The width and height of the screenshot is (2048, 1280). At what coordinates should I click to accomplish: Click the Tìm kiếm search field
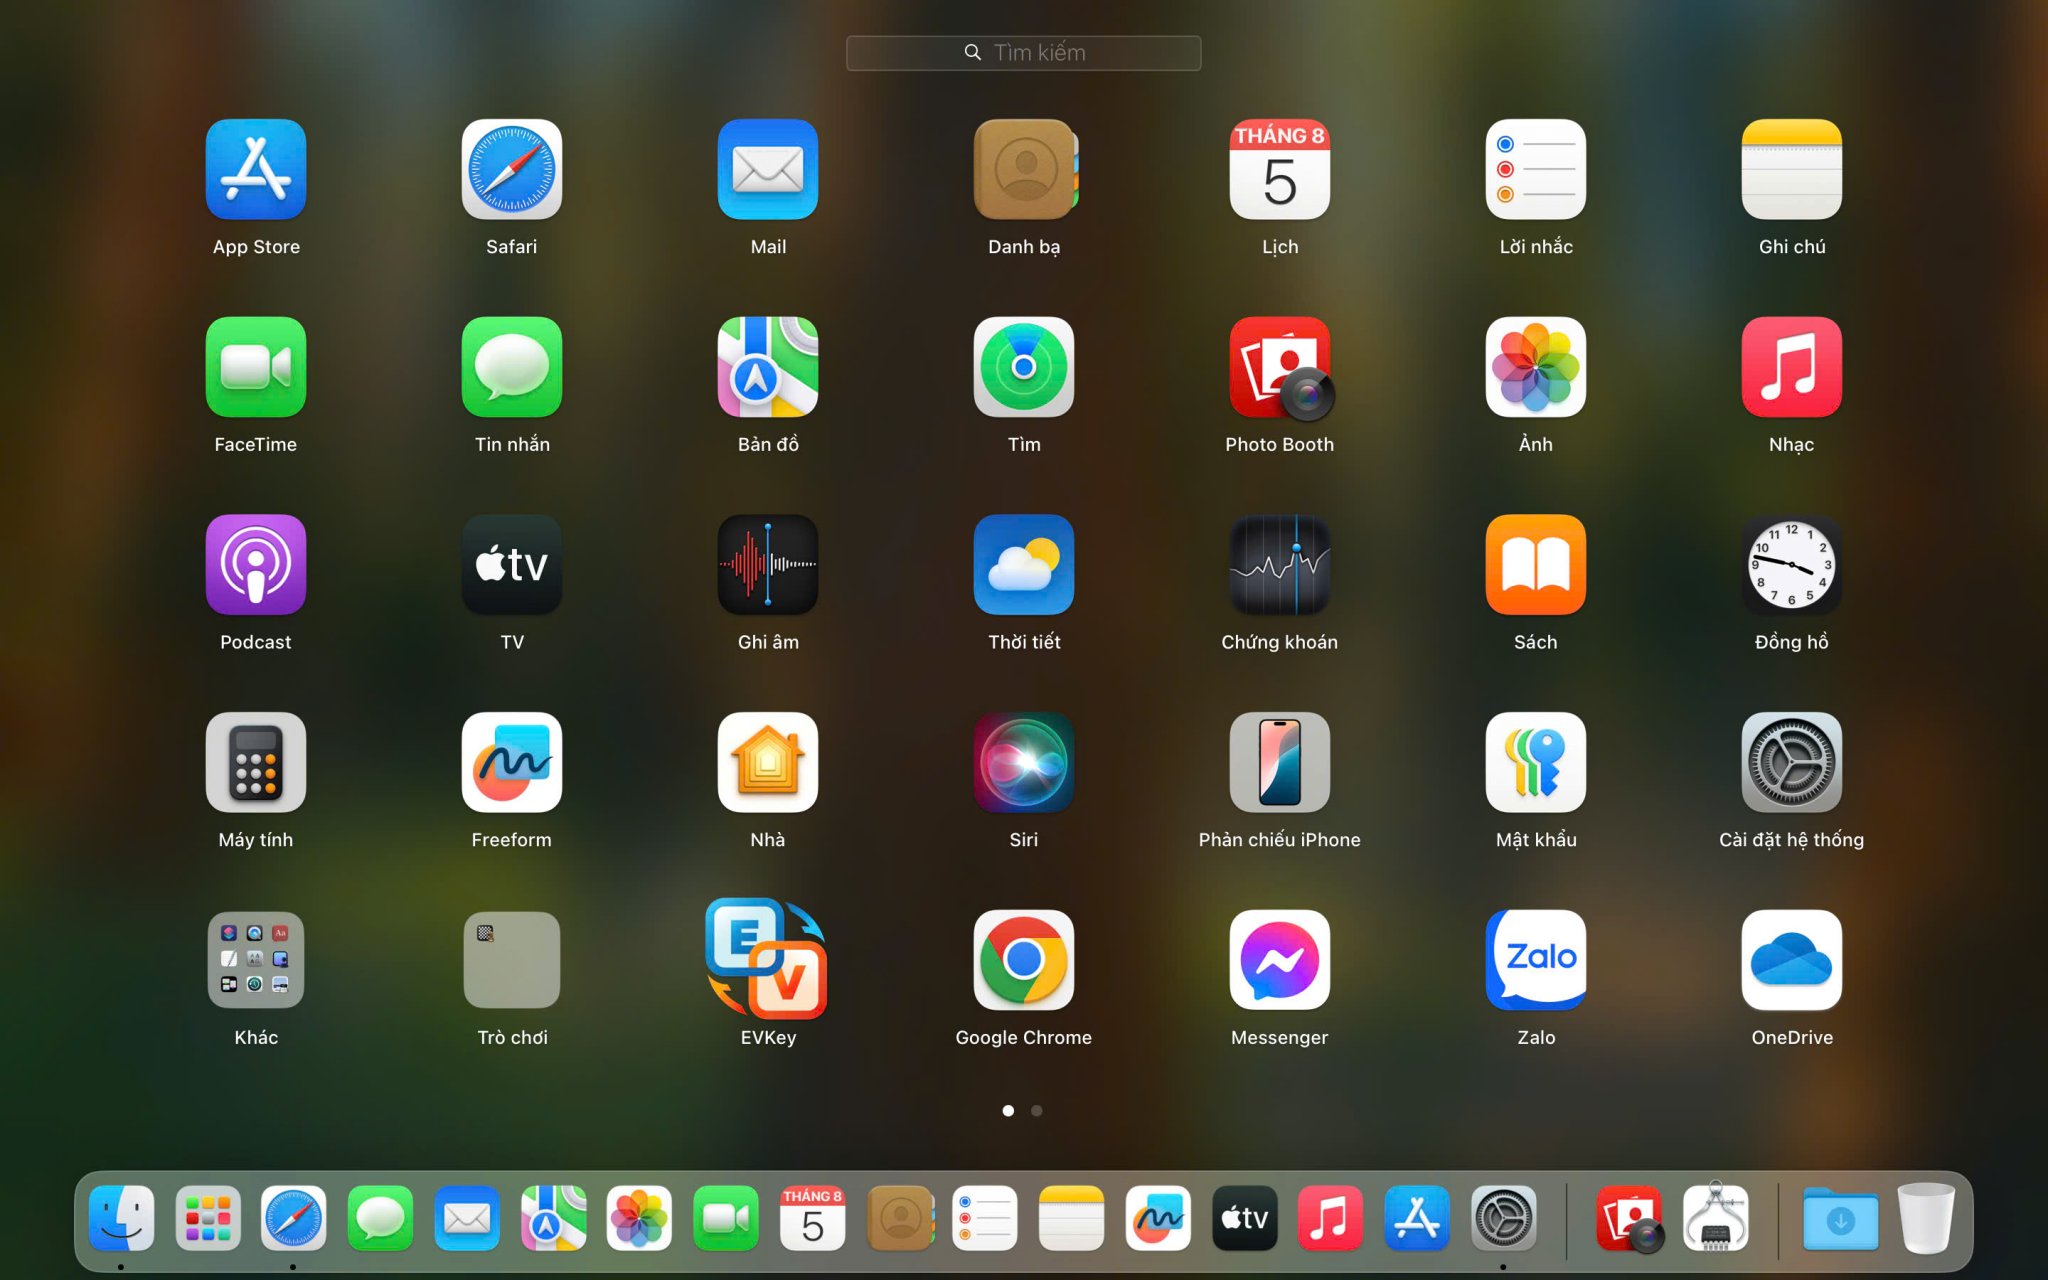pyautogui.click(x=1023, y=53)
